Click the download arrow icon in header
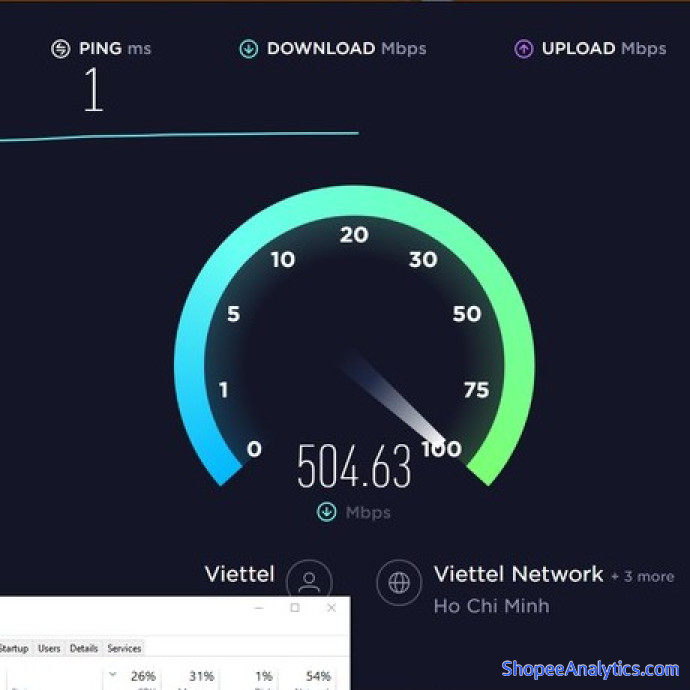Screen dimensions: 690x690 click(x=249, y=49)
